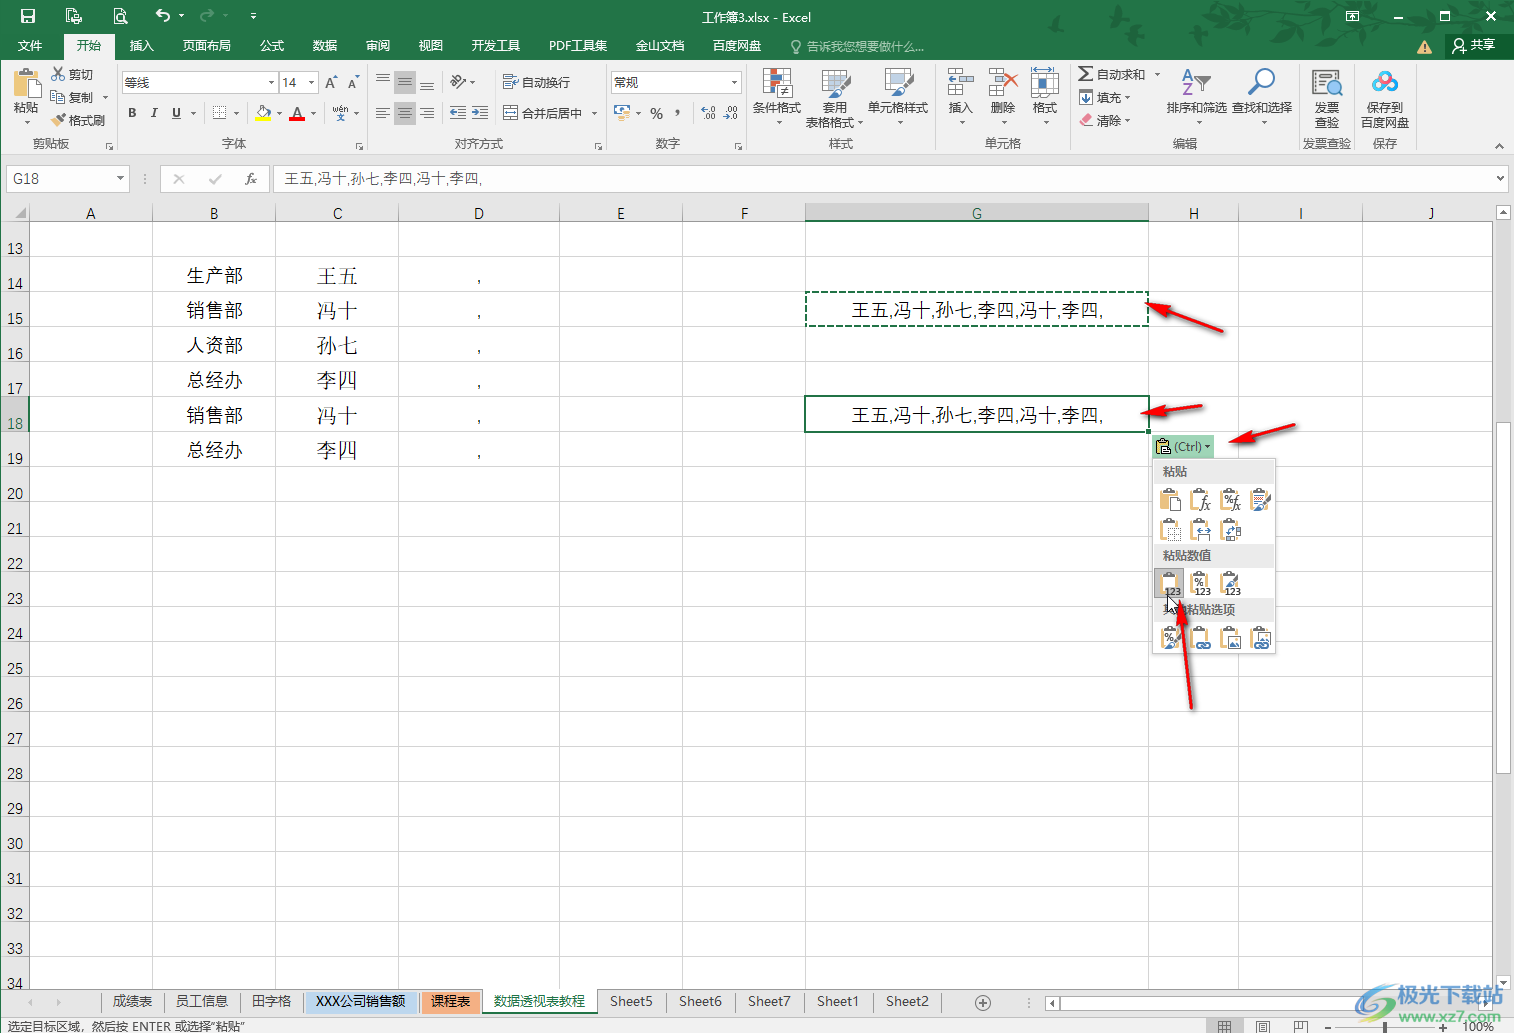Image resolution: width=1514 pixels, height=1033 pixels.
Task: Choose paste values with source formatting icon
Action: click(x=1231, y=584)
